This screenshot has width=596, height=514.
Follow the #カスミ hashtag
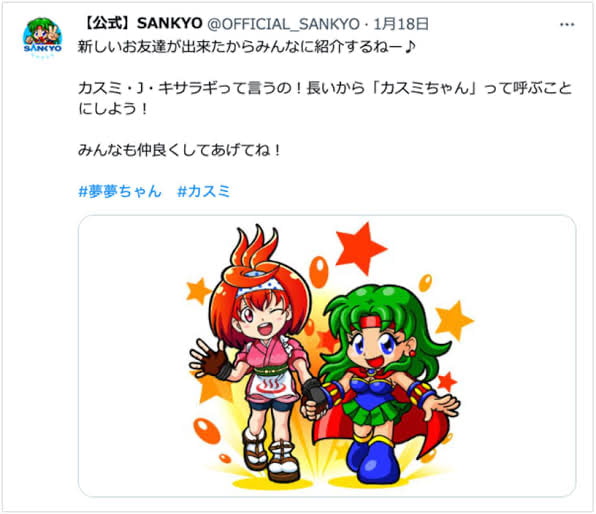(204, 191)
